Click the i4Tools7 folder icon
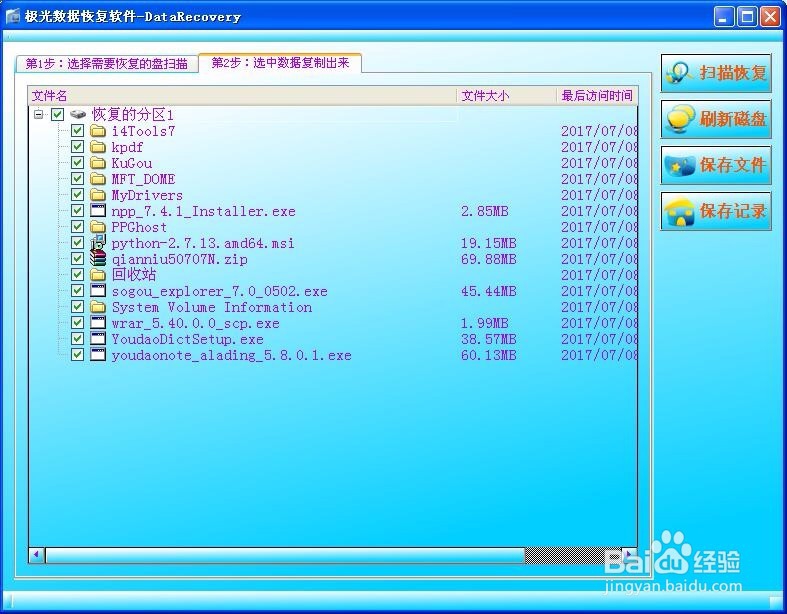This screenshot has height=614, width=787. pyautogui.click(x=98, y=131)
